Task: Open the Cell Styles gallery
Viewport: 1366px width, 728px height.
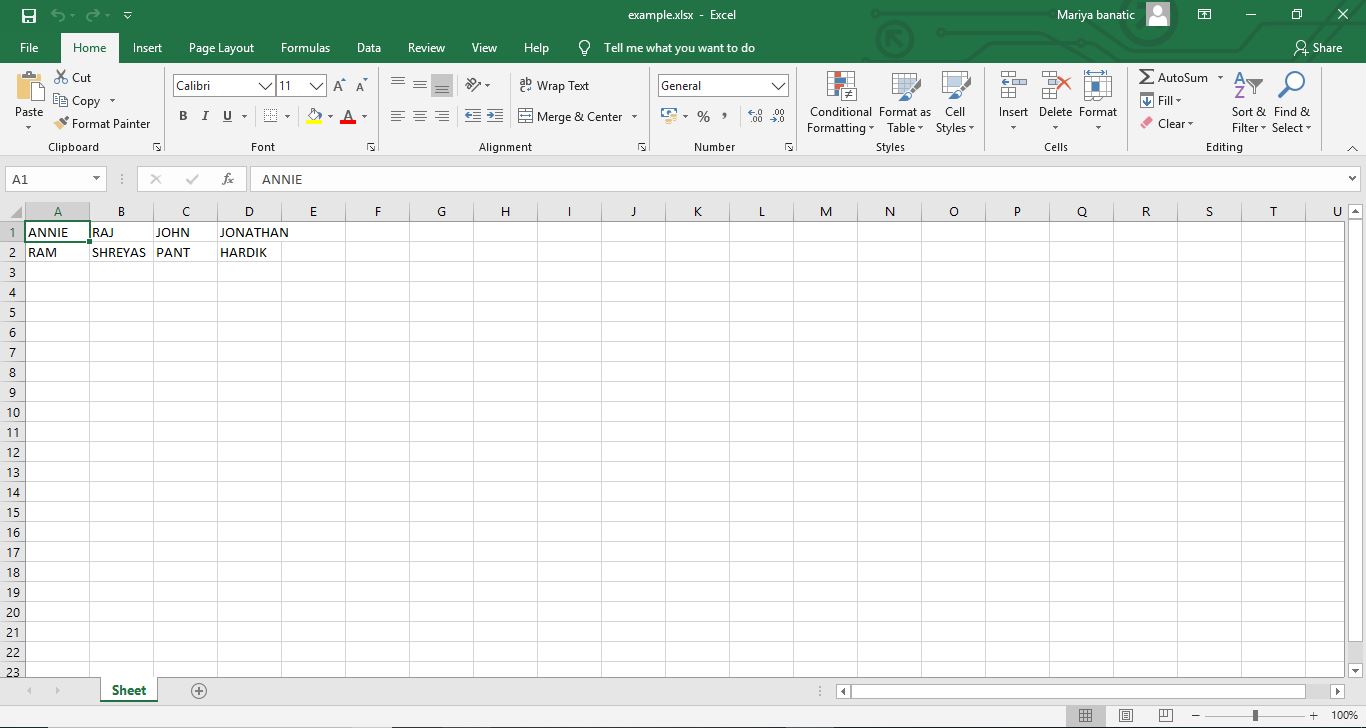Action: (x=955, y=102)
